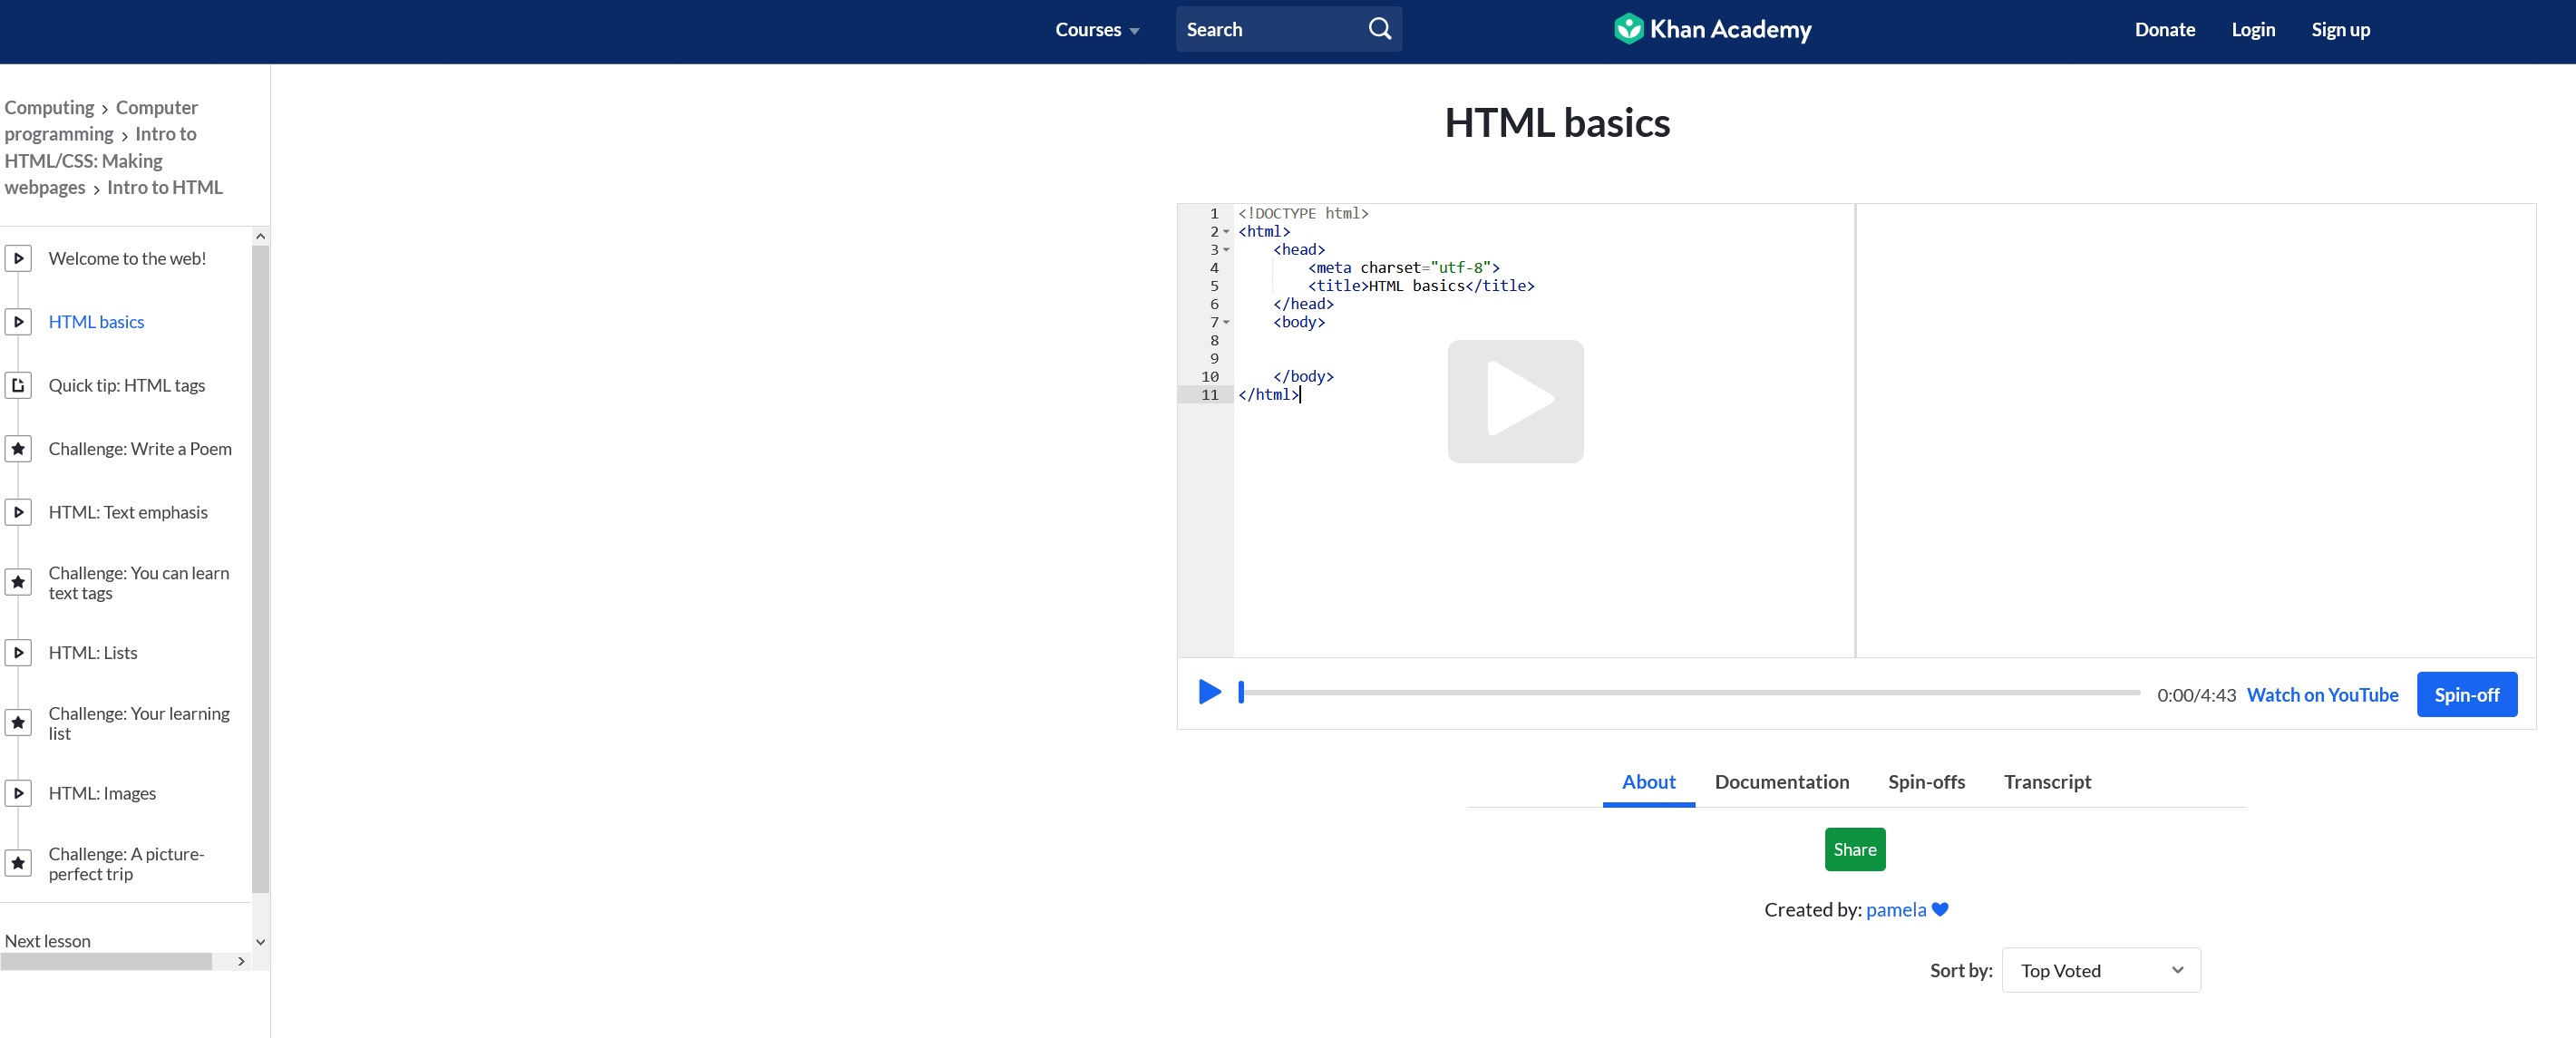Open the Watch on YouTube link
This screenshot has width=2576, height=1038.
pos(2321,695)
